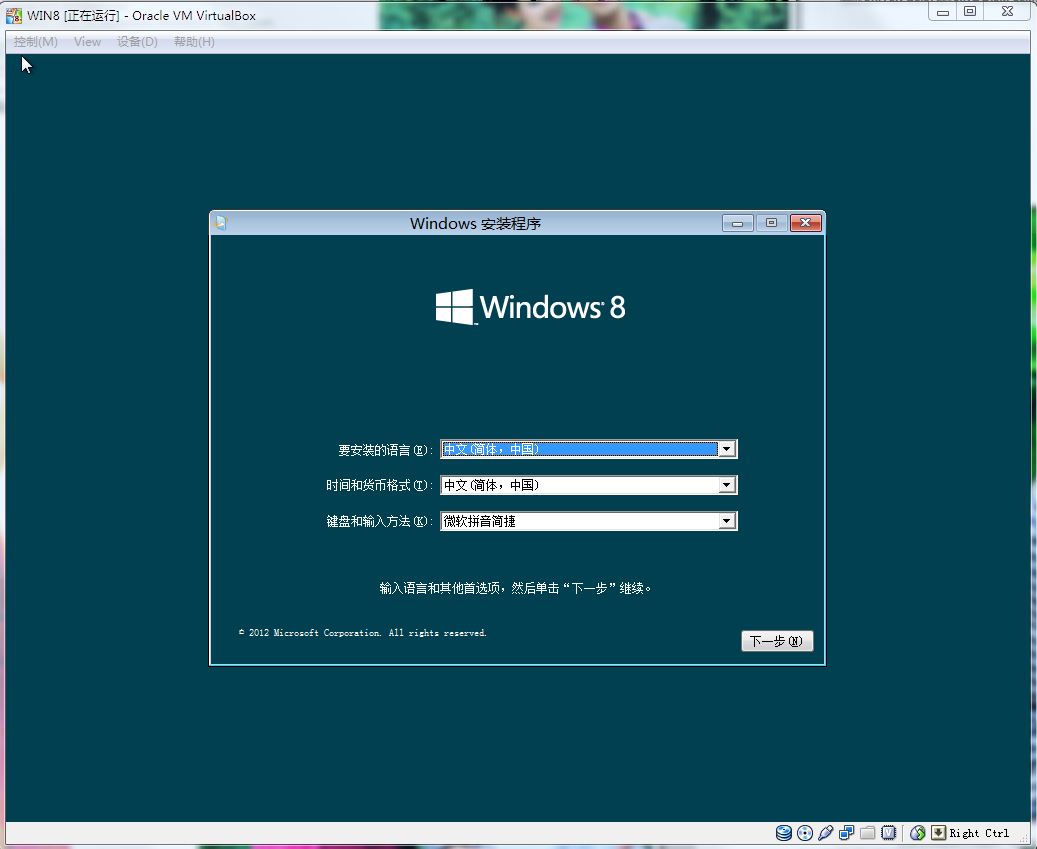Expand the keyboard and input method dropdown
Image resolution: width=1037 pixels, height=849 pixels.
point(727,521)
